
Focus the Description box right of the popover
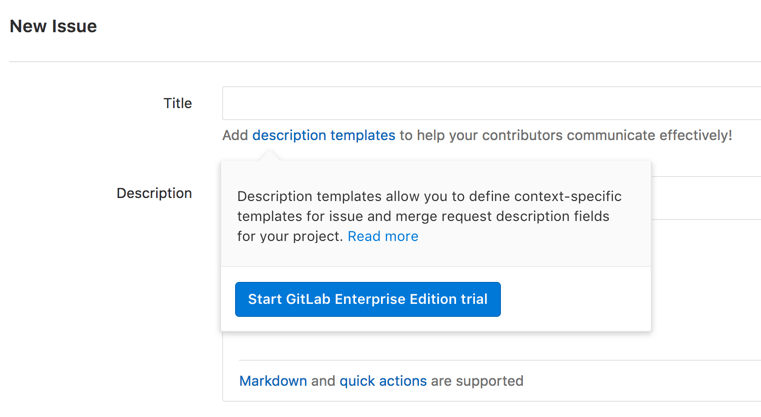pos(705,198)
